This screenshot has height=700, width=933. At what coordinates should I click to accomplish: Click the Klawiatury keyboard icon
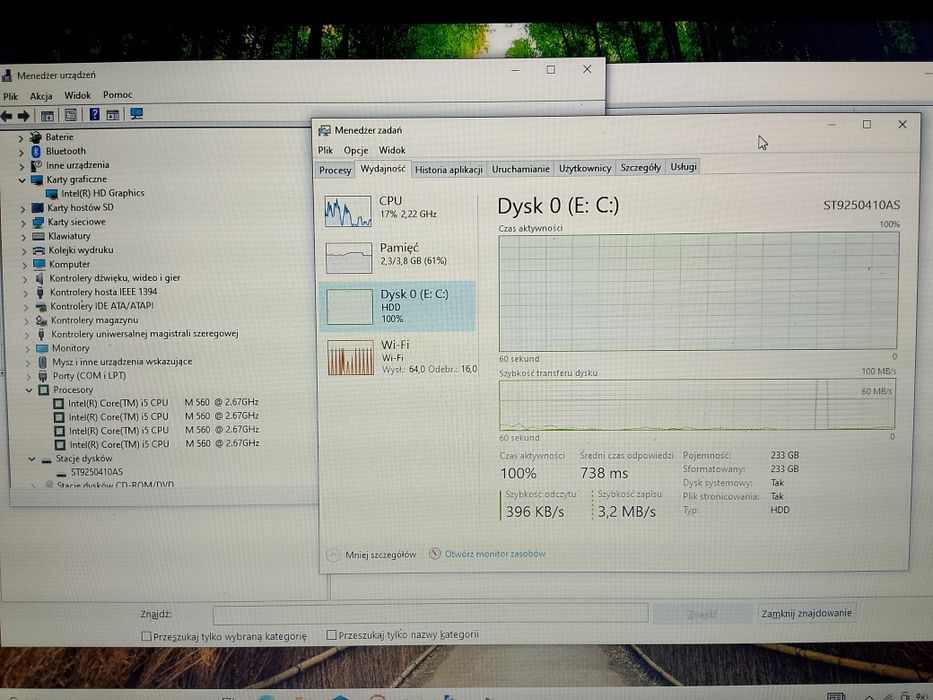click(39, 236)
